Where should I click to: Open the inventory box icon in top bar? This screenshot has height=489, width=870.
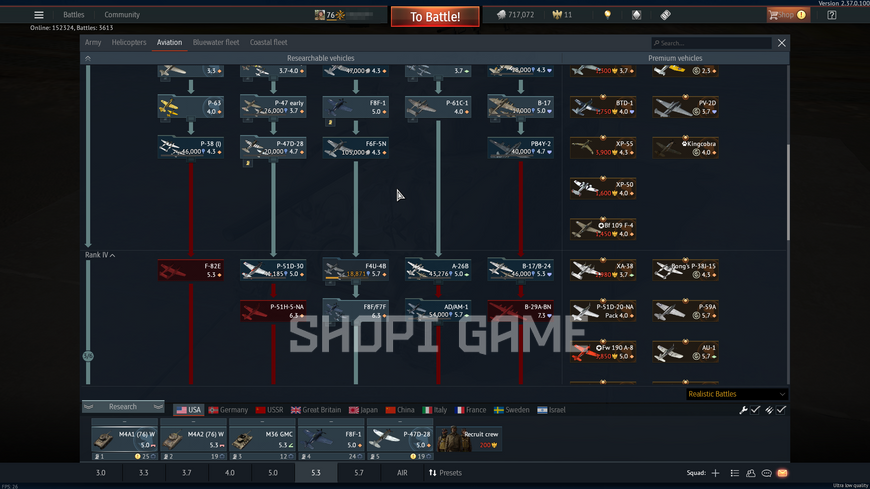(636, 15)
